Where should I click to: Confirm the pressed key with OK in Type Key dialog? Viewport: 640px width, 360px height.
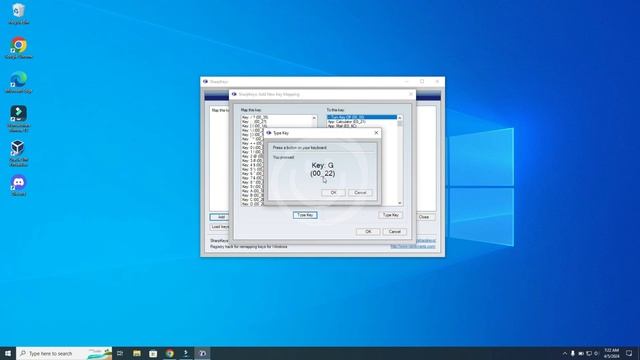click(x=333, y=193)
